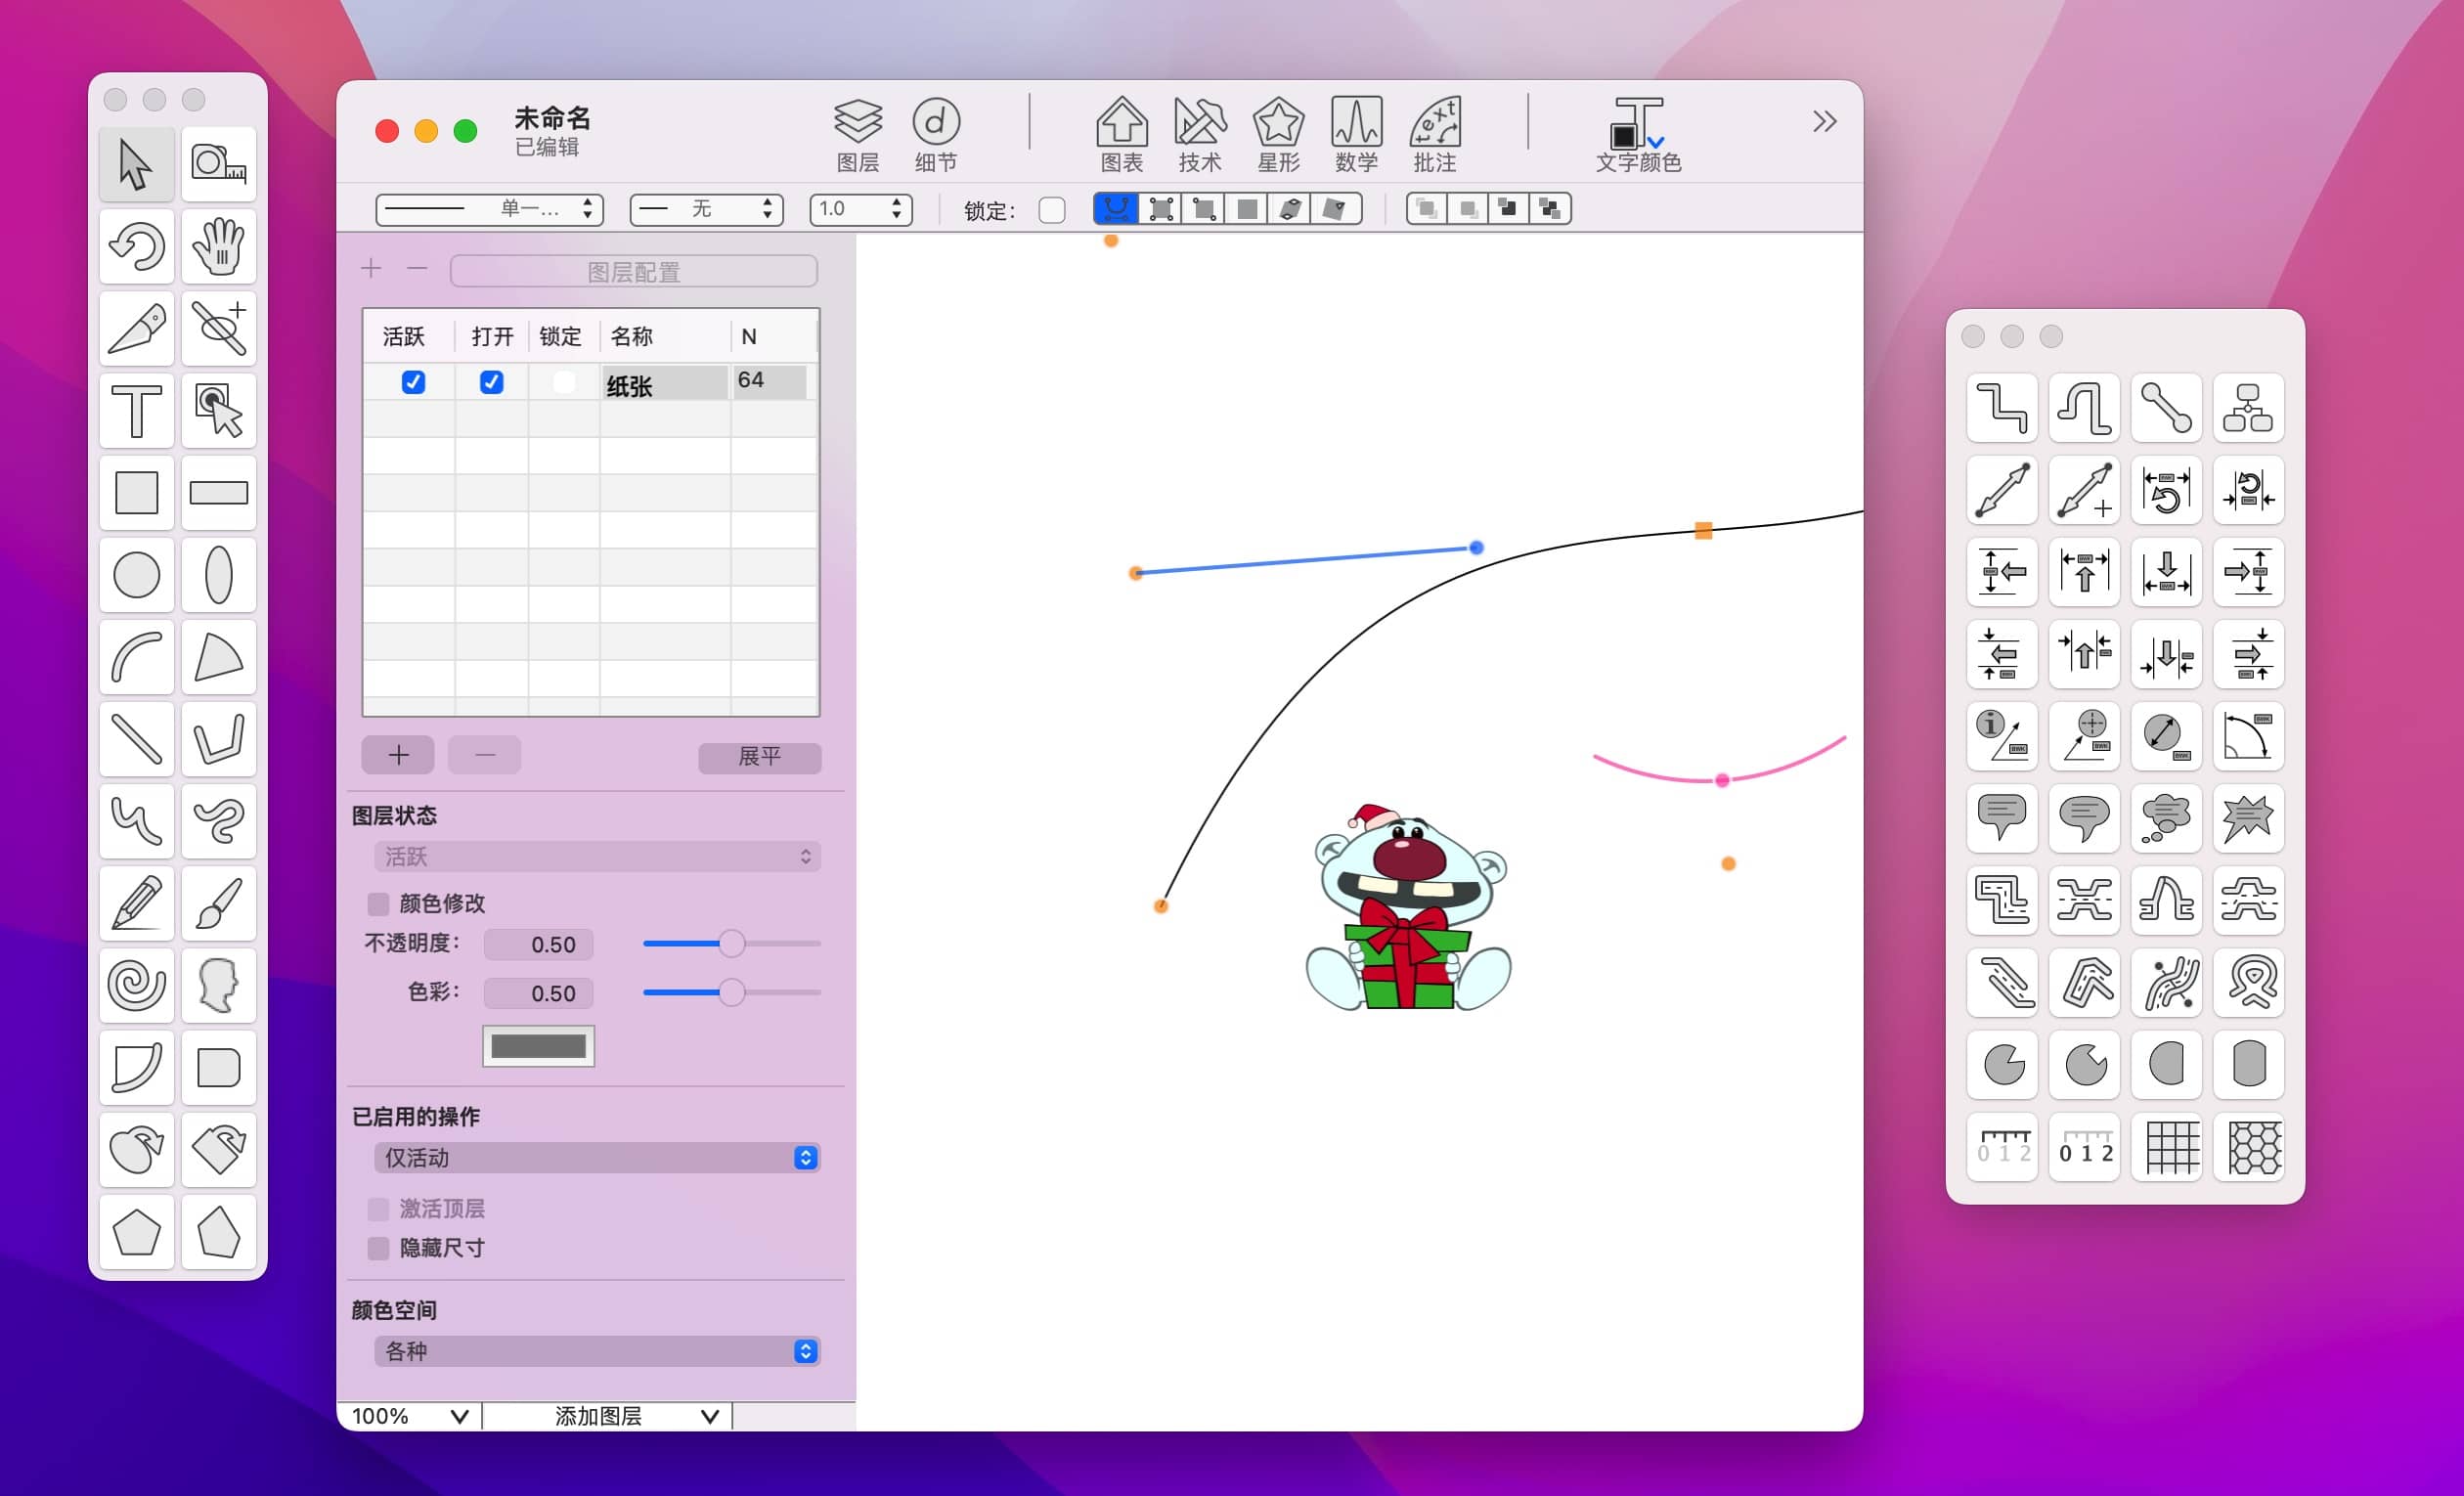Uncheck the open checkbox for 纸张 layer

pos(491,382)
